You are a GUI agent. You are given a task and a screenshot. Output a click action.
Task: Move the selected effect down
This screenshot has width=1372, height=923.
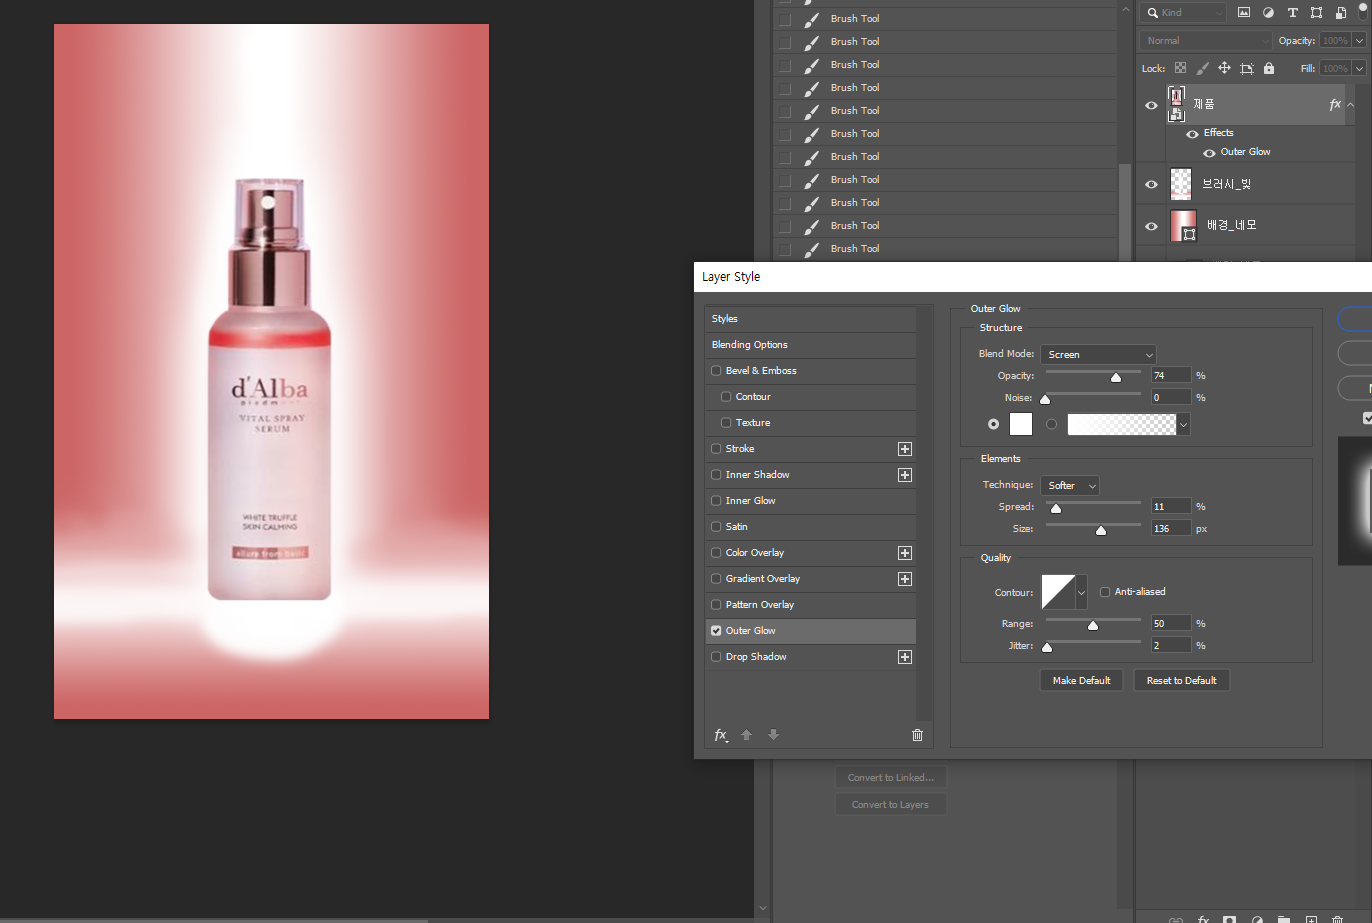coord(773,735)
